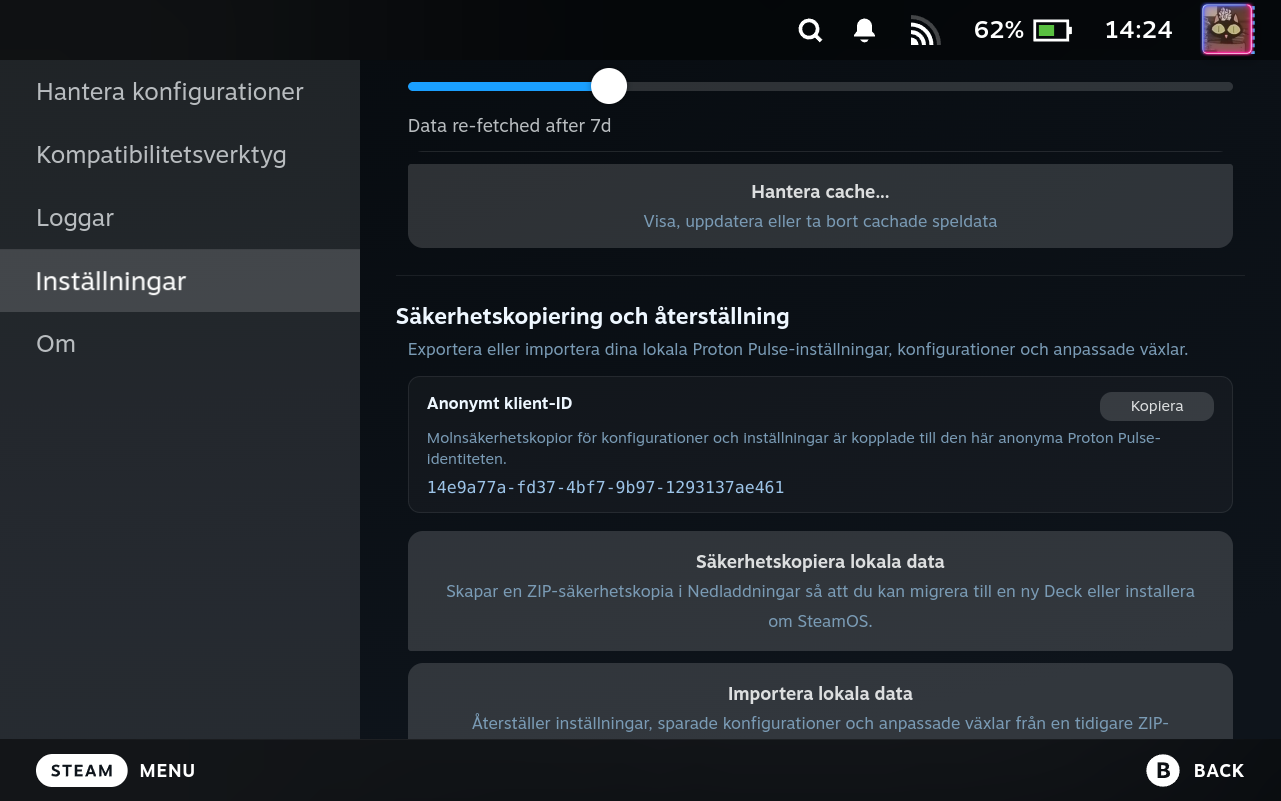
Task: Click the STEAM pill button
Action: 82,771
